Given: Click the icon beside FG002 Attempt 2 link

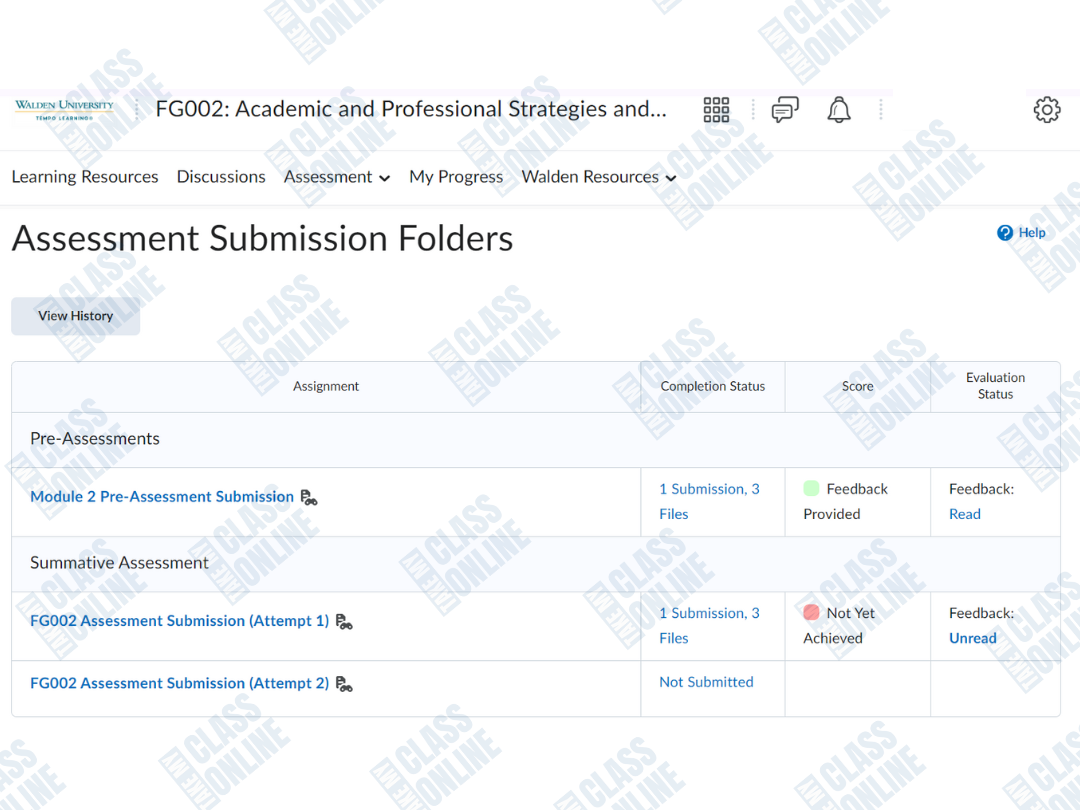Looking at the screenshot, I should [x=344, y=683].
